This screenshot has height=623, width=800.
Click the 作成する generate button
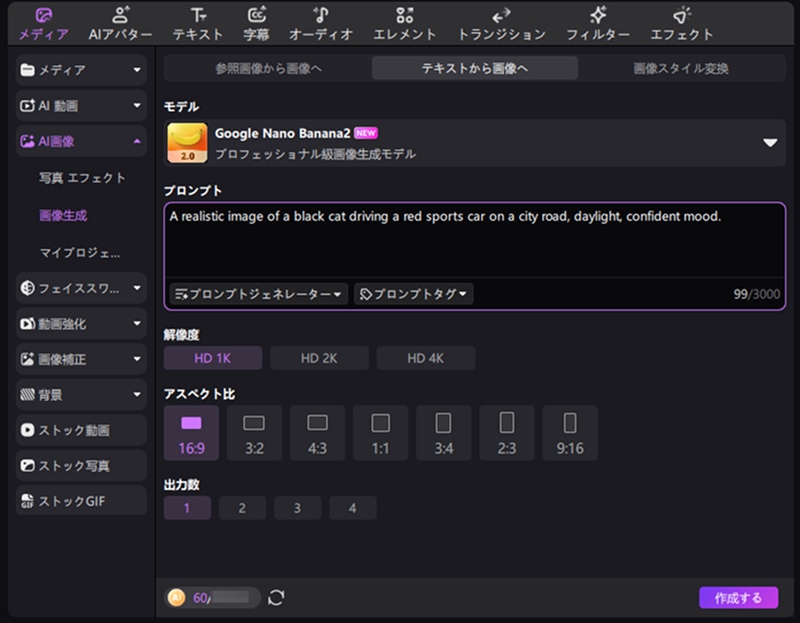(x=738, y=597)
